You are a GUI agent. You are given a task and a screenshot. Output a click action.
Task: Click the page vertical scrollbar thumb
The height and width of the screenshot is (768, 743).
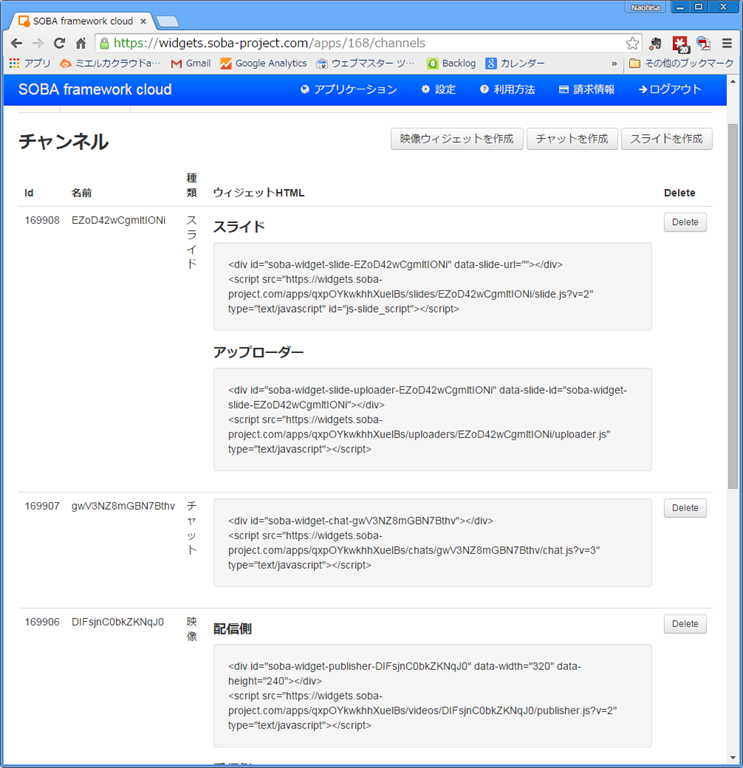pos(733,306)
